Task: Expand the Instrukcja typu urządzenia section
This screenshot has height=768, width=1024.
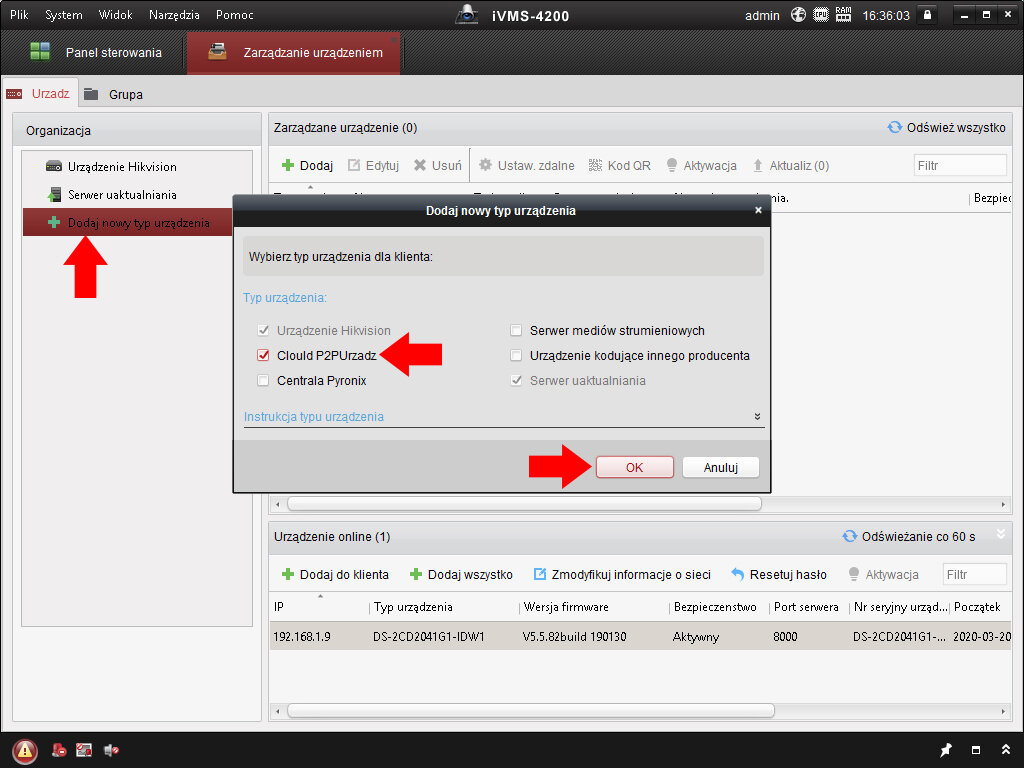Action: (x=757, y=417)
